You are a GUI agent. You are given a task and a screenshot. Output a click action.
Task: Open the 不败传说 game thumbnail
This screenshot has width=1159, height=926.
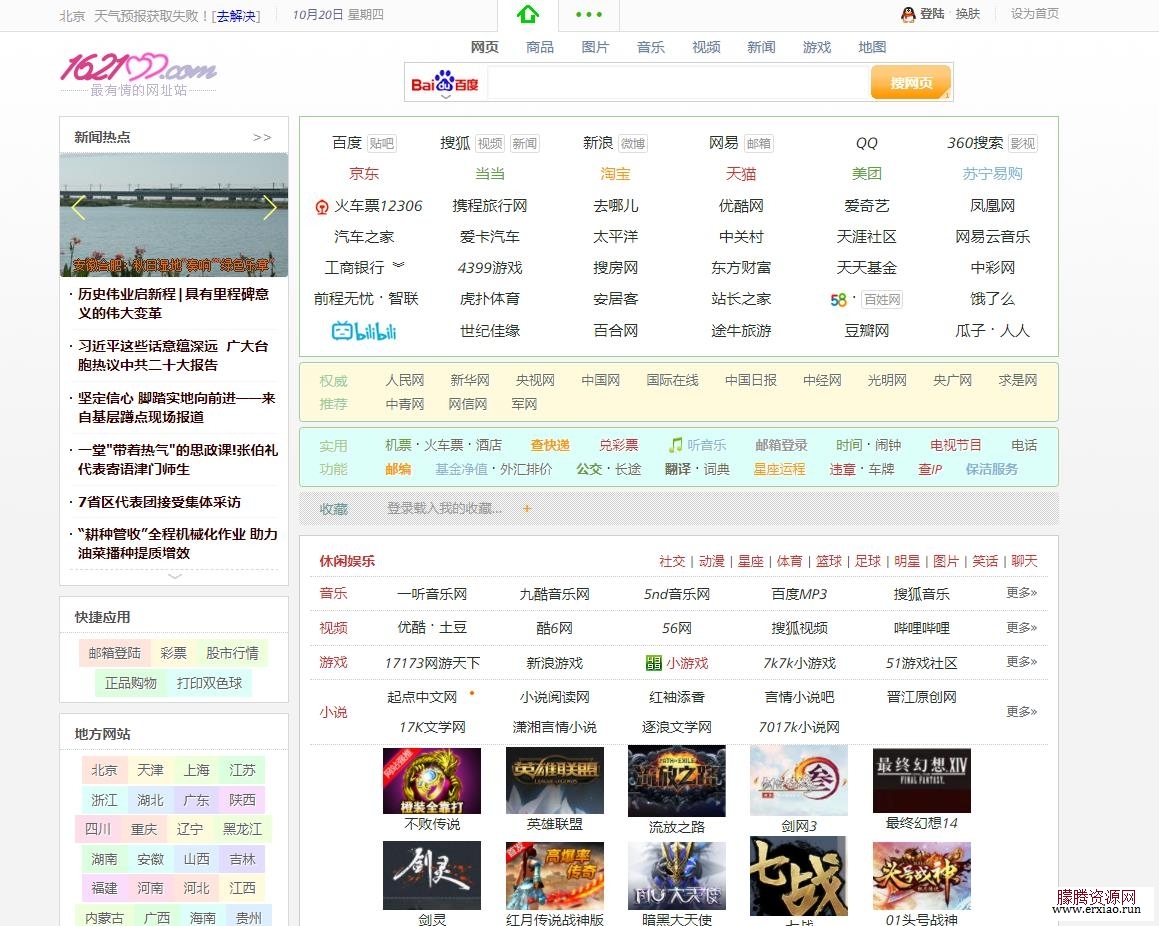432,780
